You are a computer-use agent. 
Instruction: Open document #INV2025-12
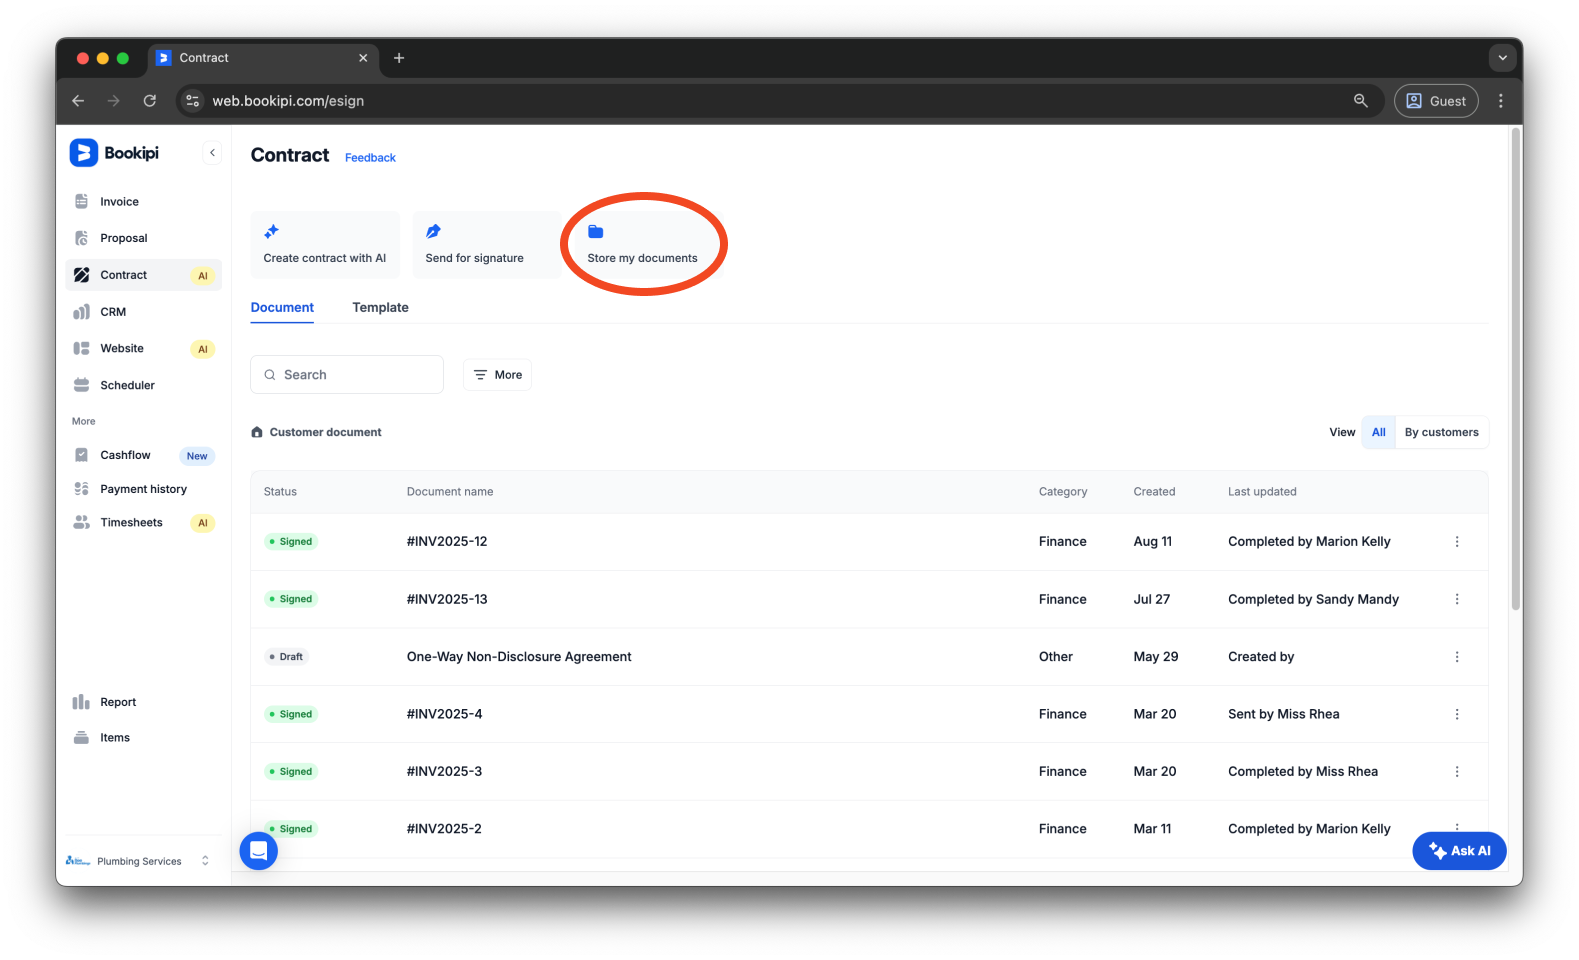tap(447, 542)
